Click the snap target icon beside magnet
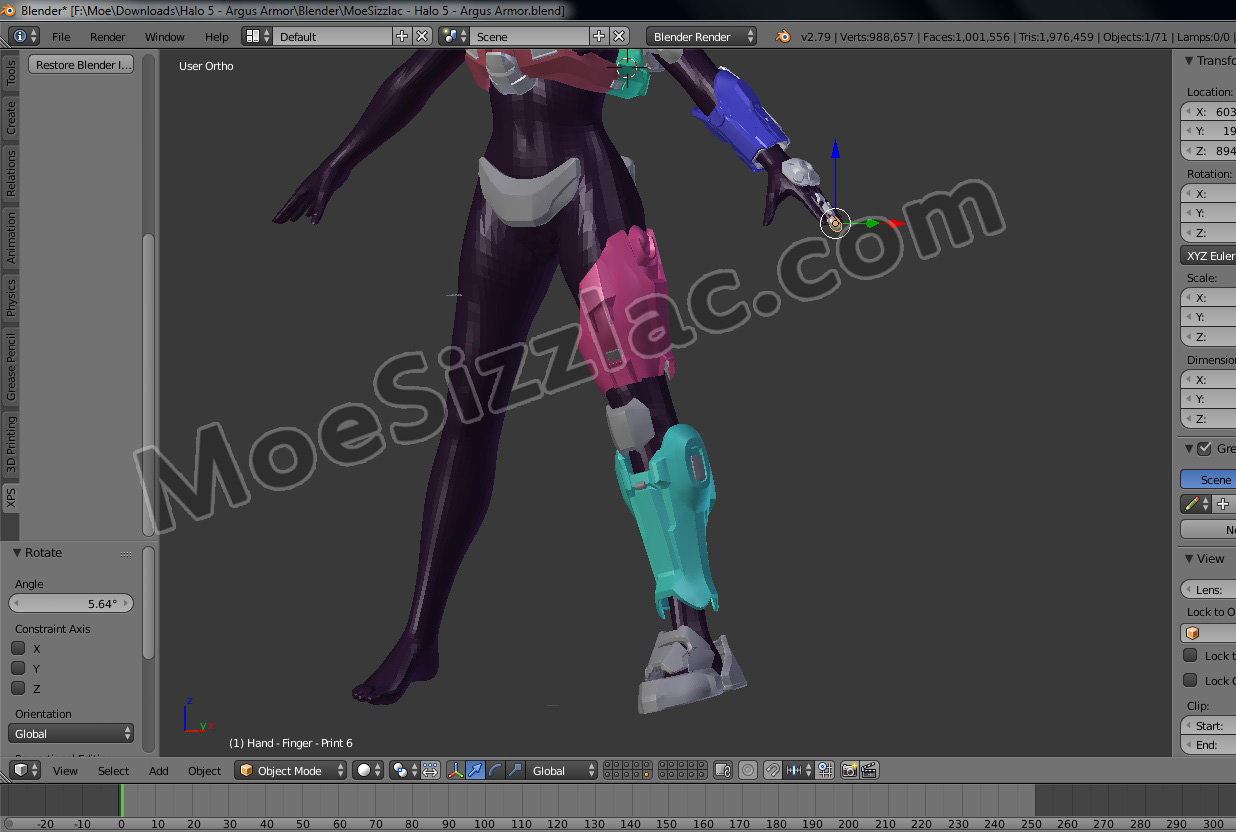This screenshot has height=832, width=1236. tap(825, 770)
